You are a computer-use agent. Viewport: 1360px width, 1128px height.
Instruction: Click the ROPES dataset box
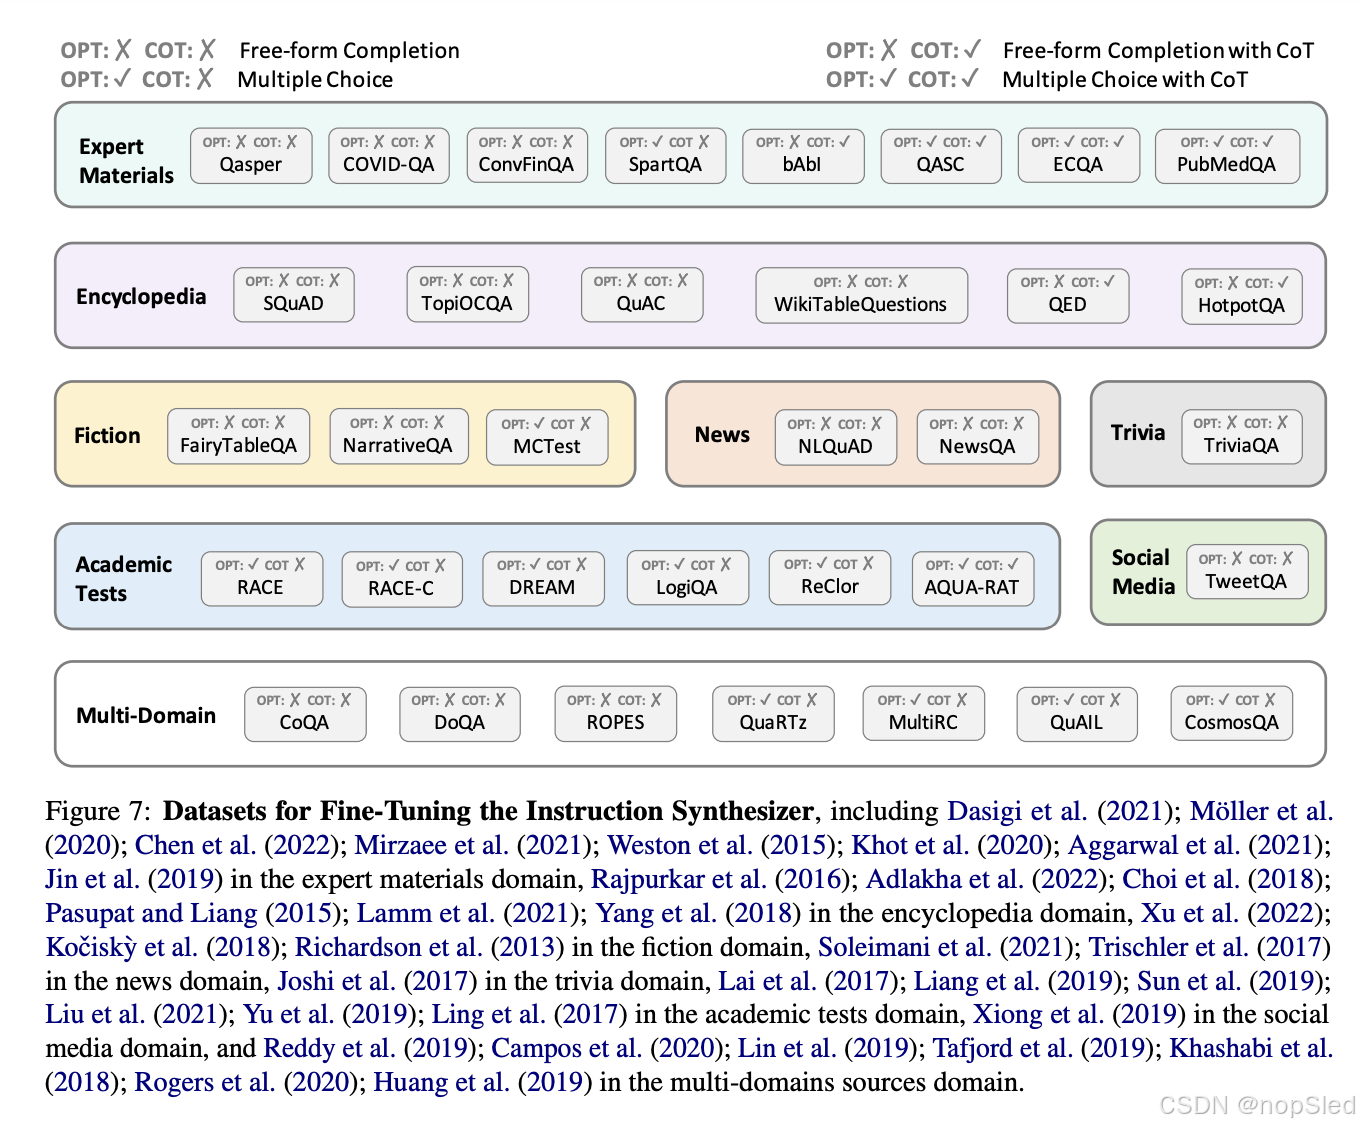pyautogui.click(x=615, y=713)
